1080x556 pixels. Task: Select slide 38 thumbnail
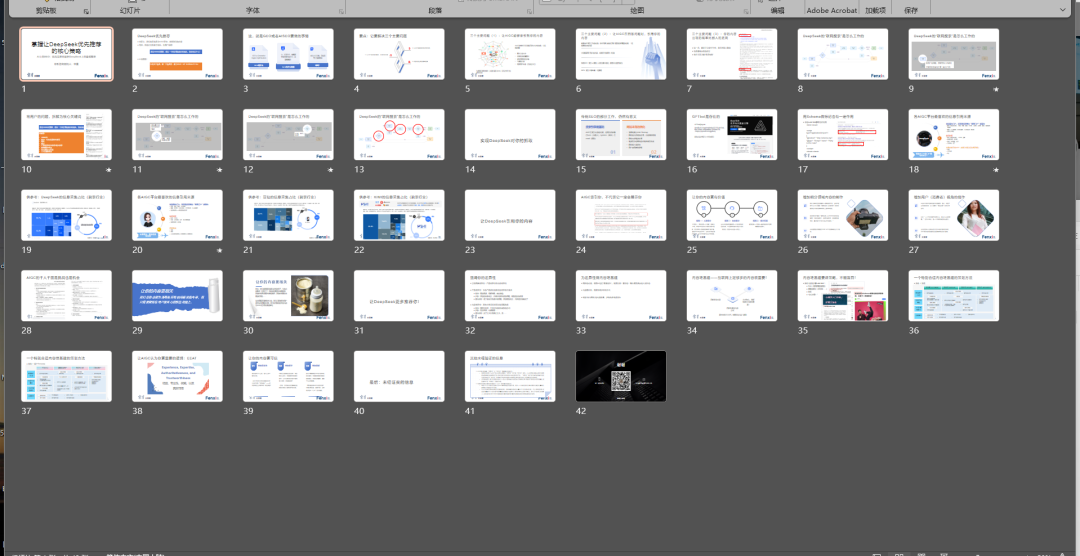177,376
